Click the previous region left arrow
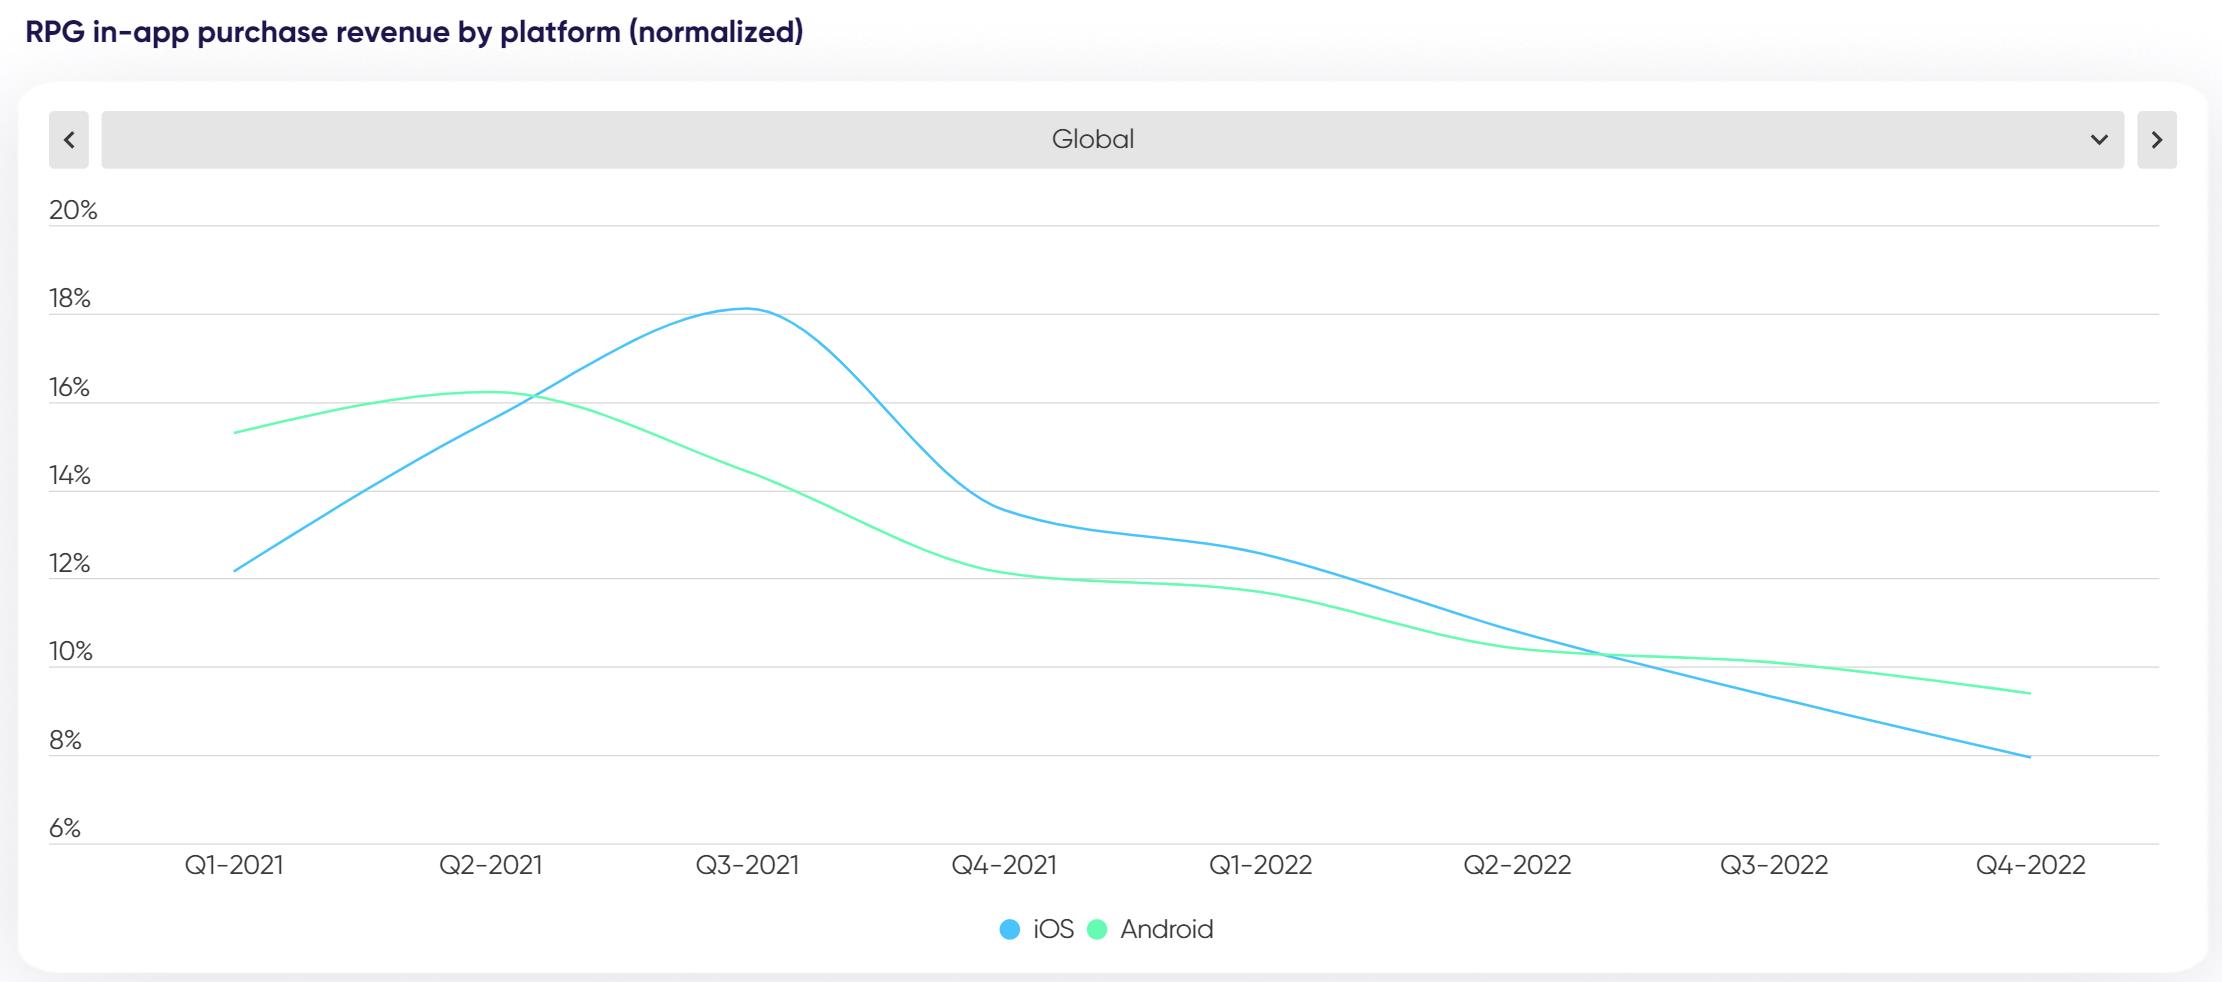 coord(69,140)
